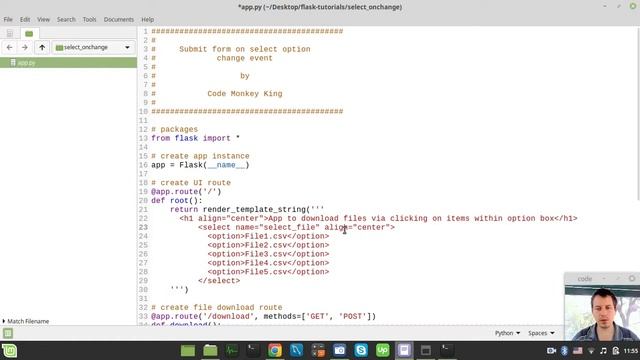Open the music note sound tray icon
640x360 pixels.
tap(603, 351)
